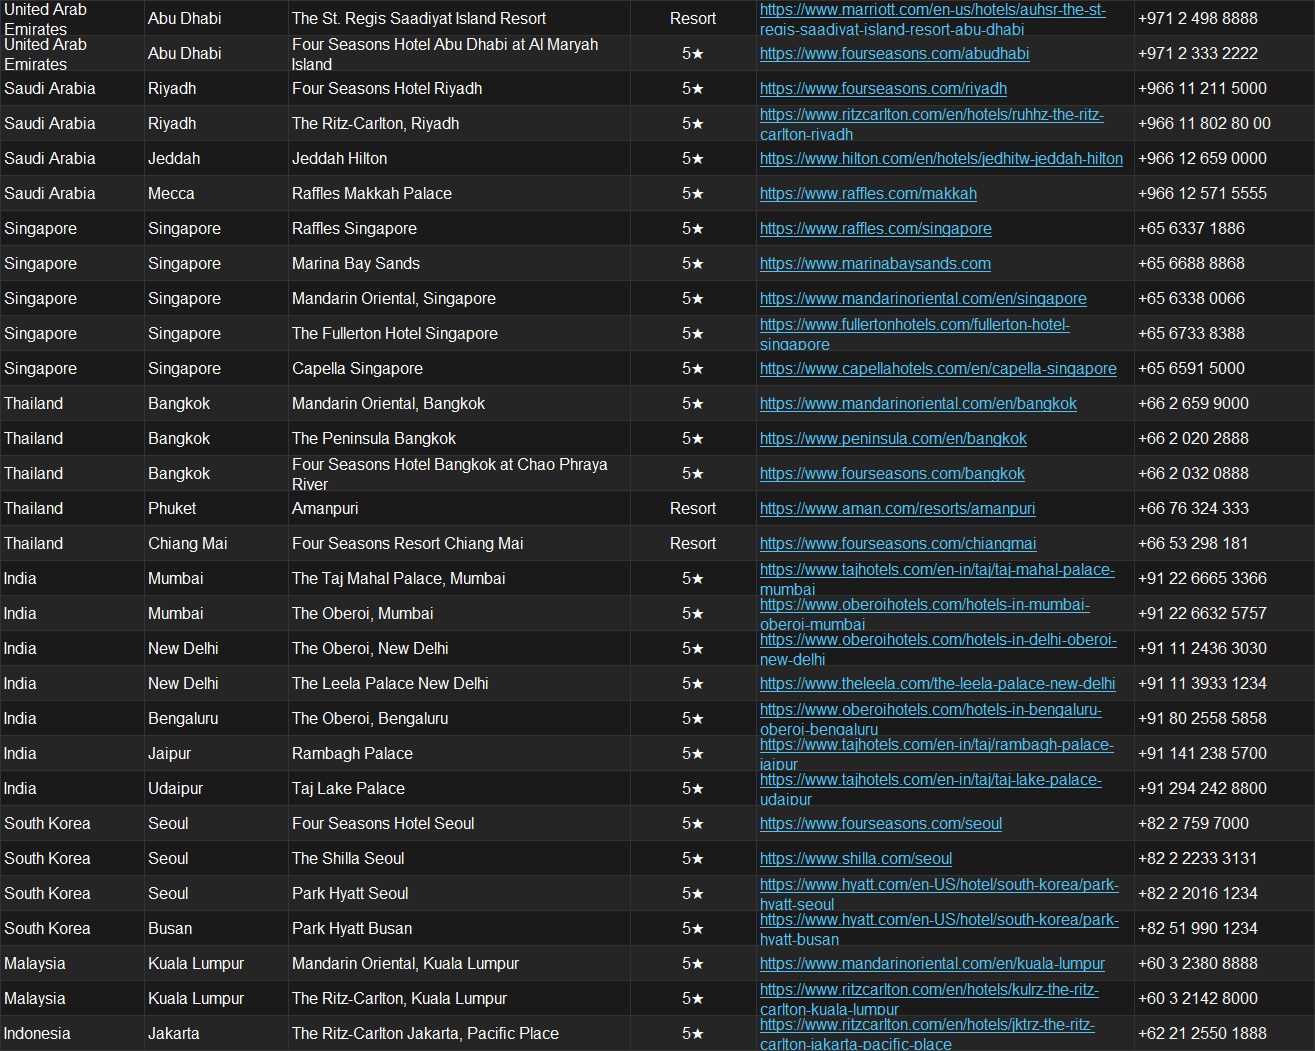Click the 'Indonesia' country cell
Screen dimensions: 1315x1051
click(x=72, y=1034)
